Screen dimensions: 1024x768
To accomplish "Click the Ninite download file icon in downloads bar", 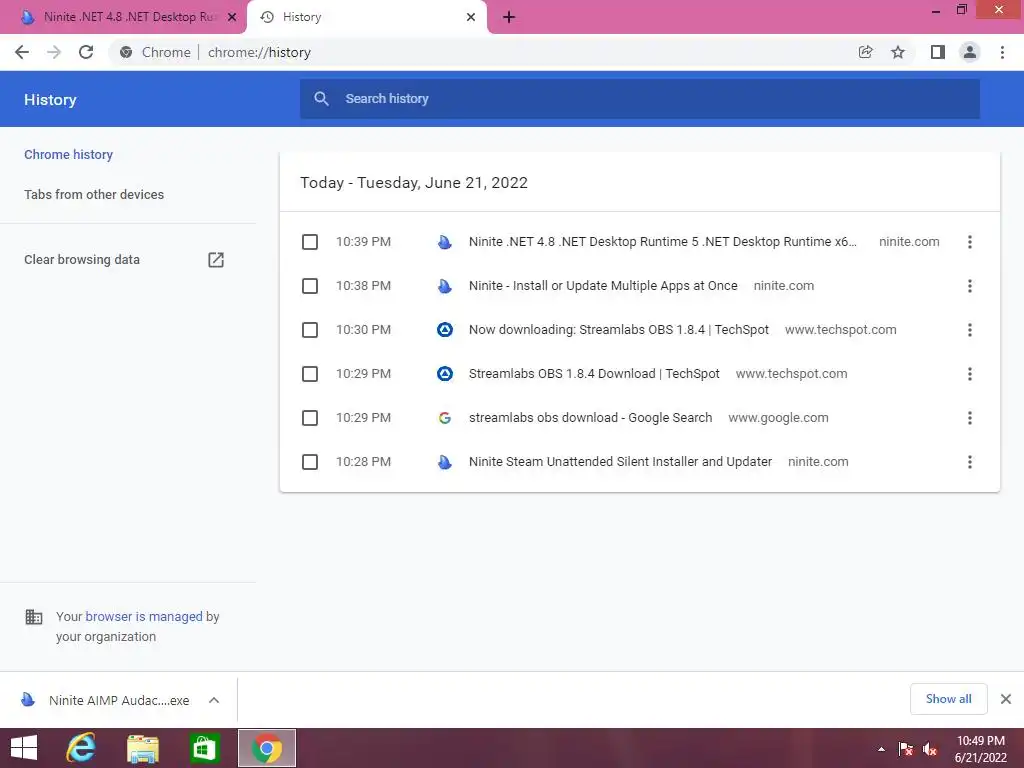I will click(x=27, y=700).
